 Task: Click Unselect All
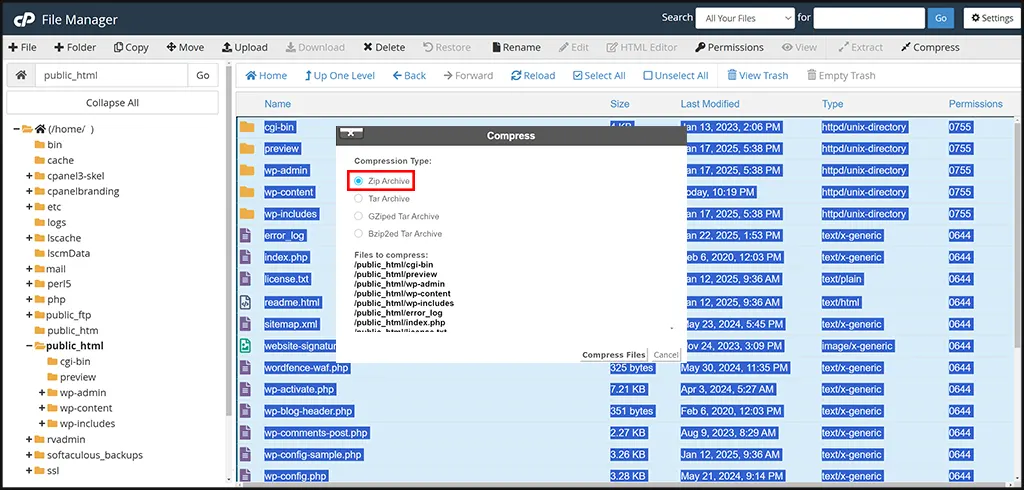[676, 76]
